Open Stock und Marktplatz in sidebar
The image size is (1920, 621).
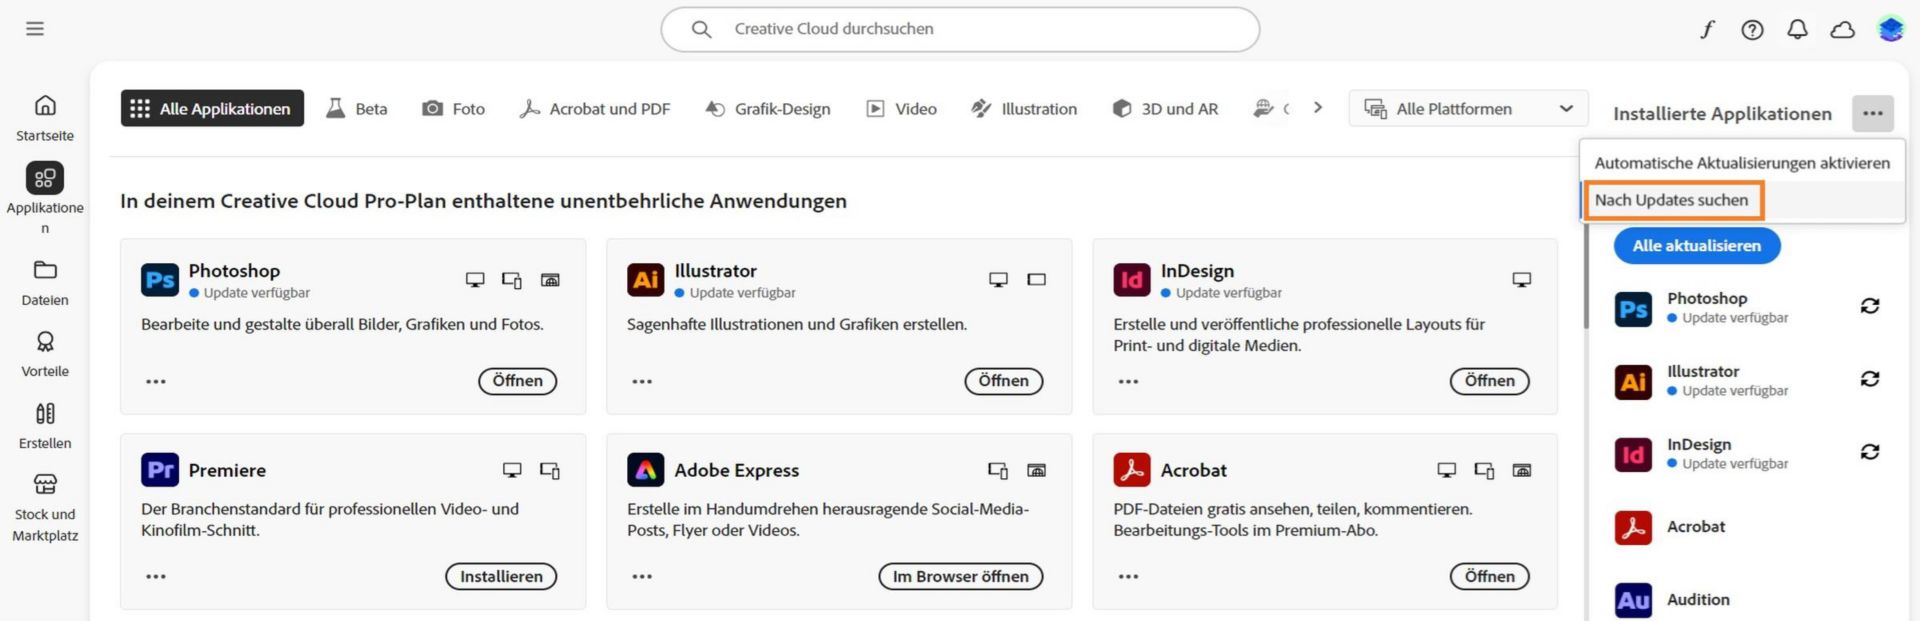pyautogui.click(x=45, y=508)
